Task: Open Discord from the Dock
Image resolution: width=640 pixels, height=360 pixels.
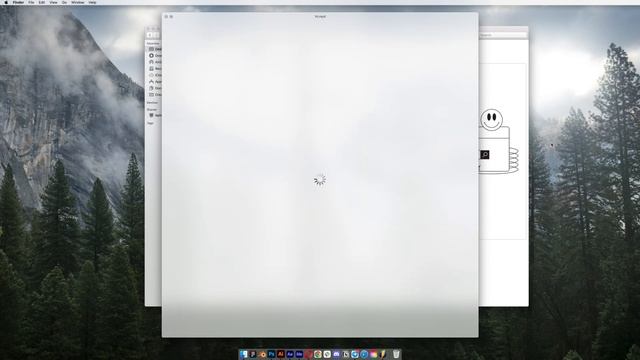Action: pos(336,354)
